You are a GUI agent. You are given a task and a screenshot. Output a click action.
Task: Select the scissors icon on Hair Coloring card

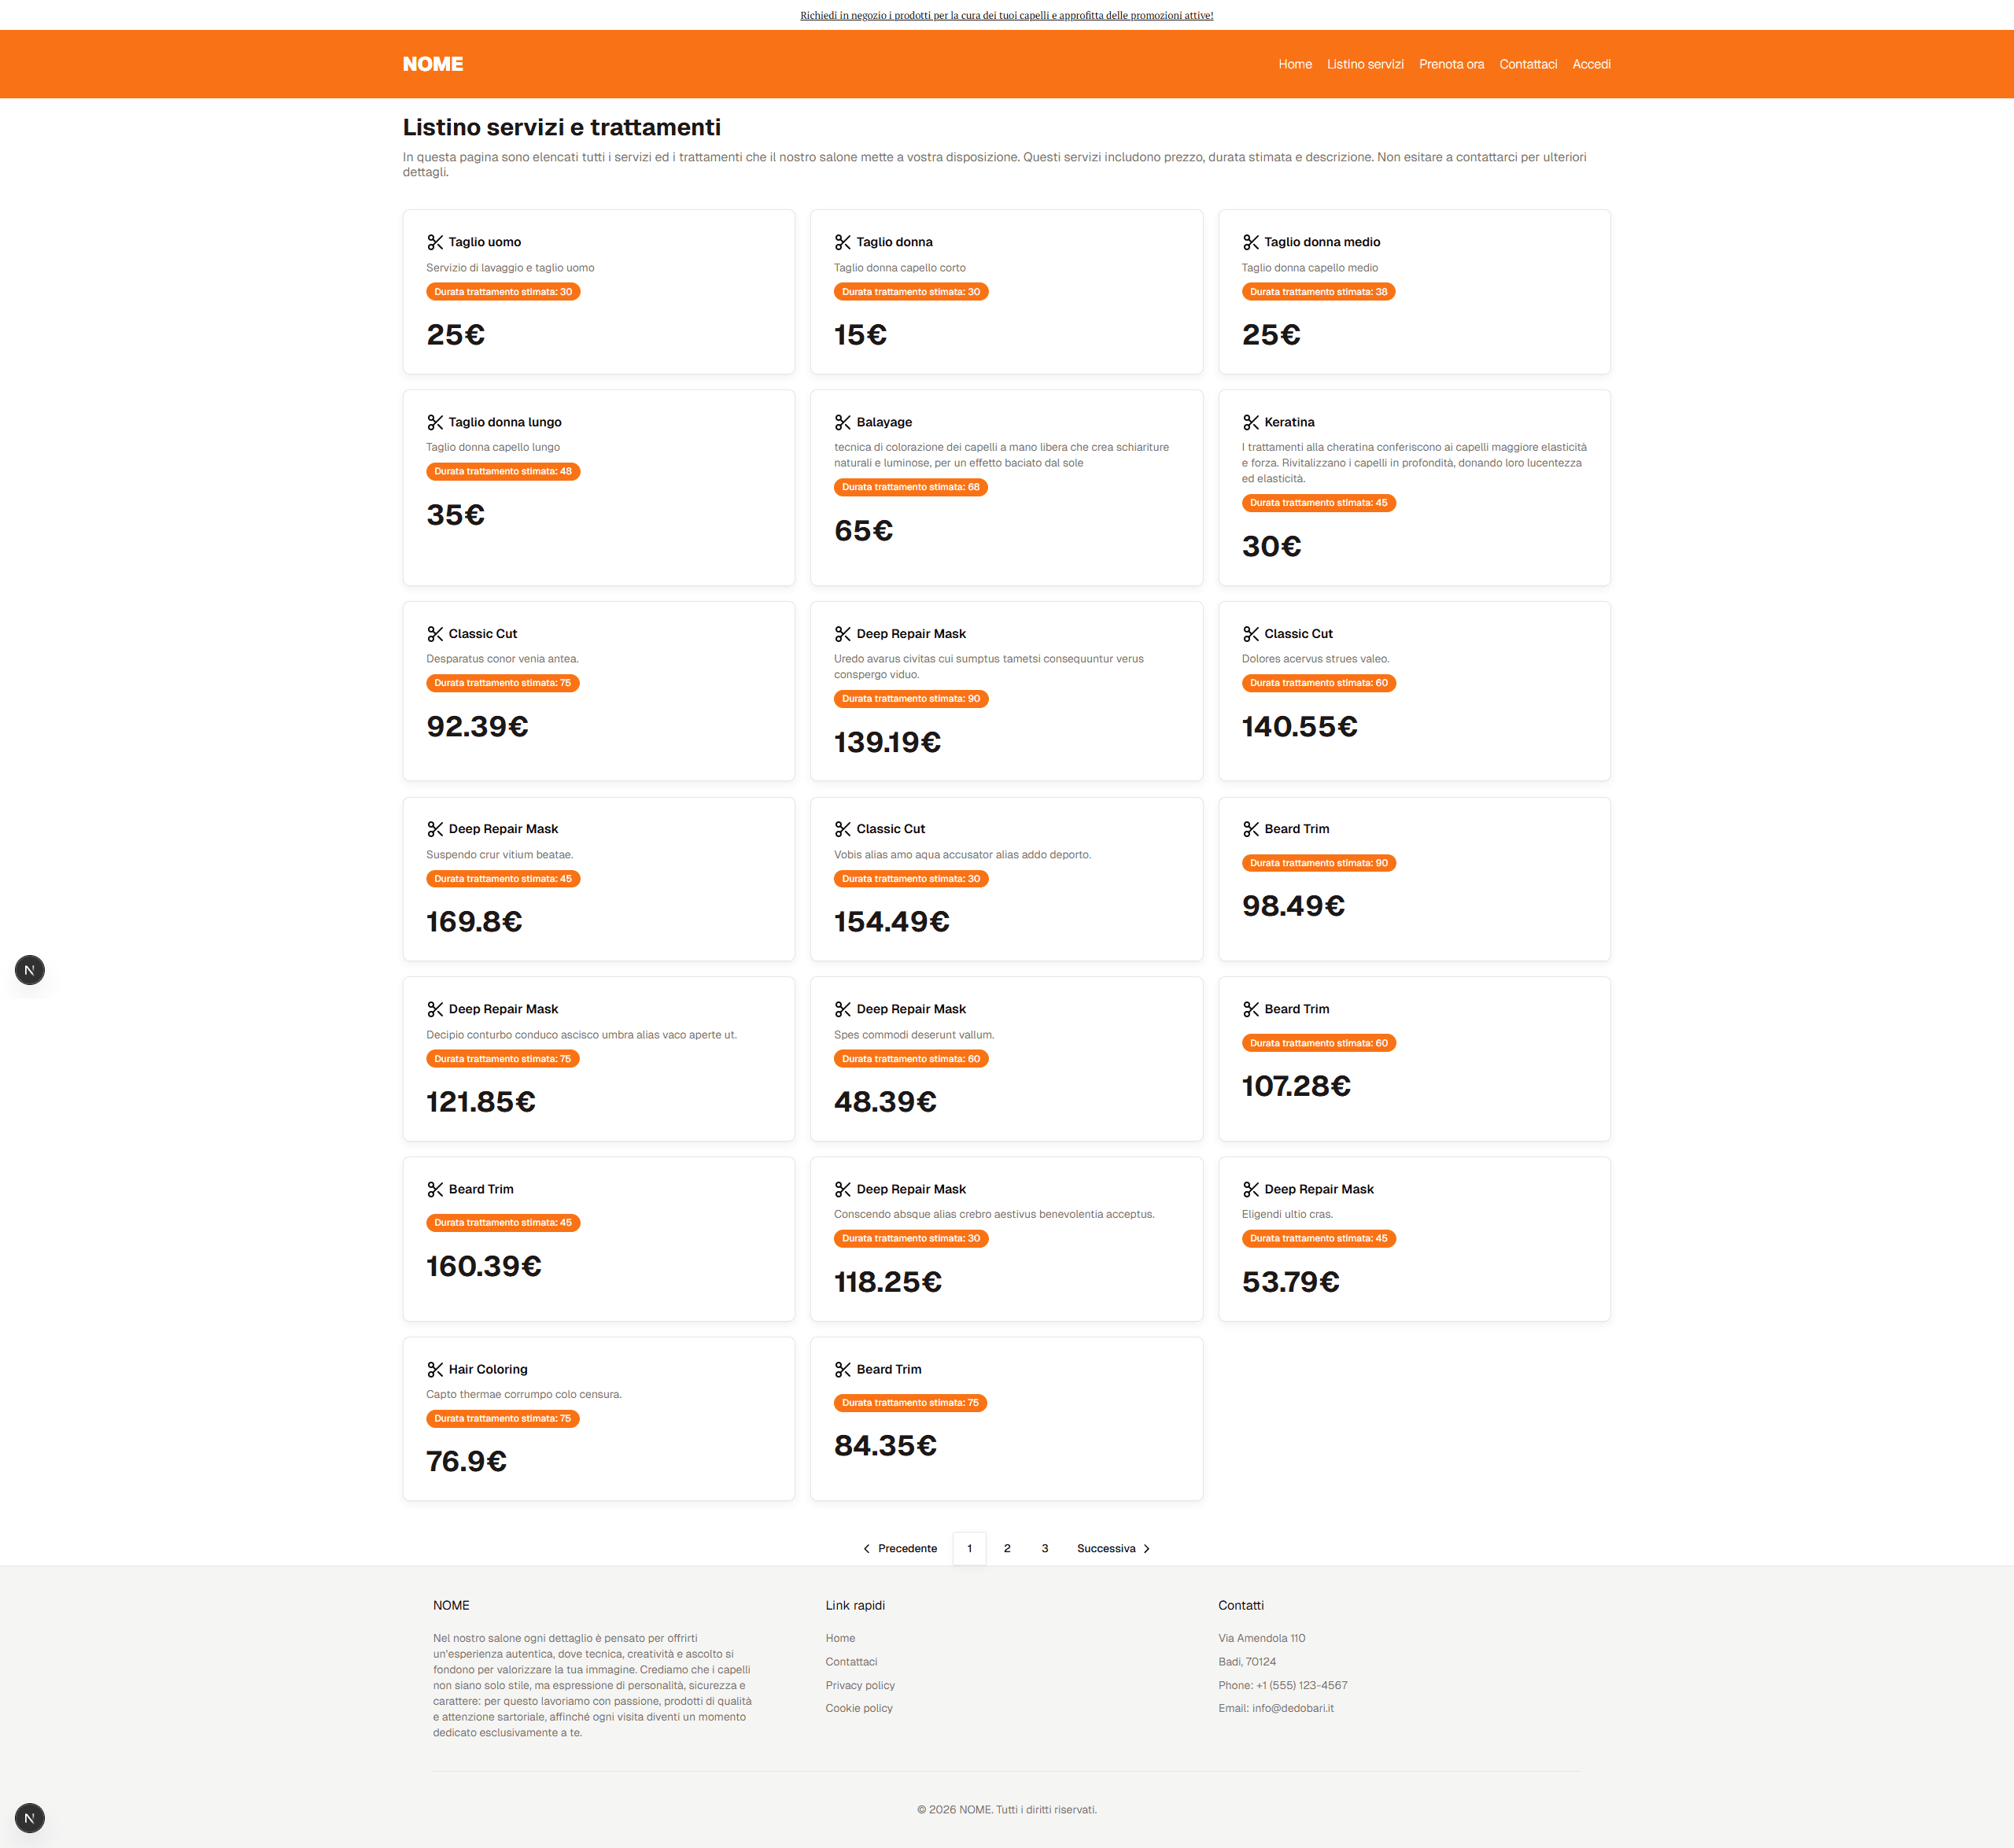436,1368
